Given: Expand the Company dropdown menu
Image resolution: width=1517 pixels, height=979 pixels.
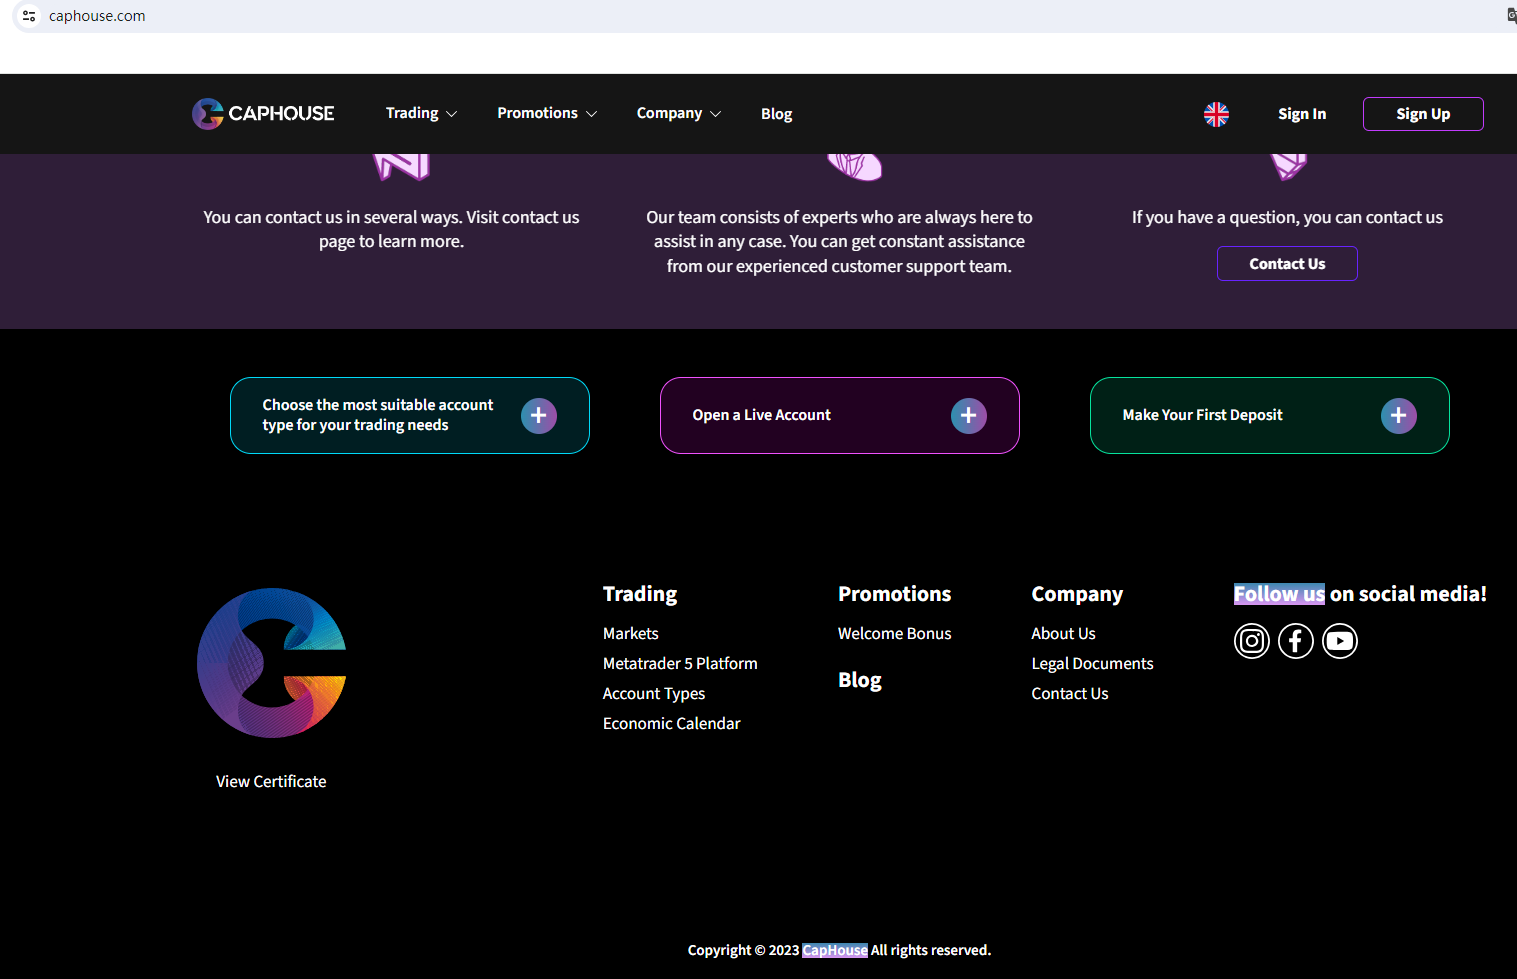Looking at the screenshot, I should pos(678,114).
